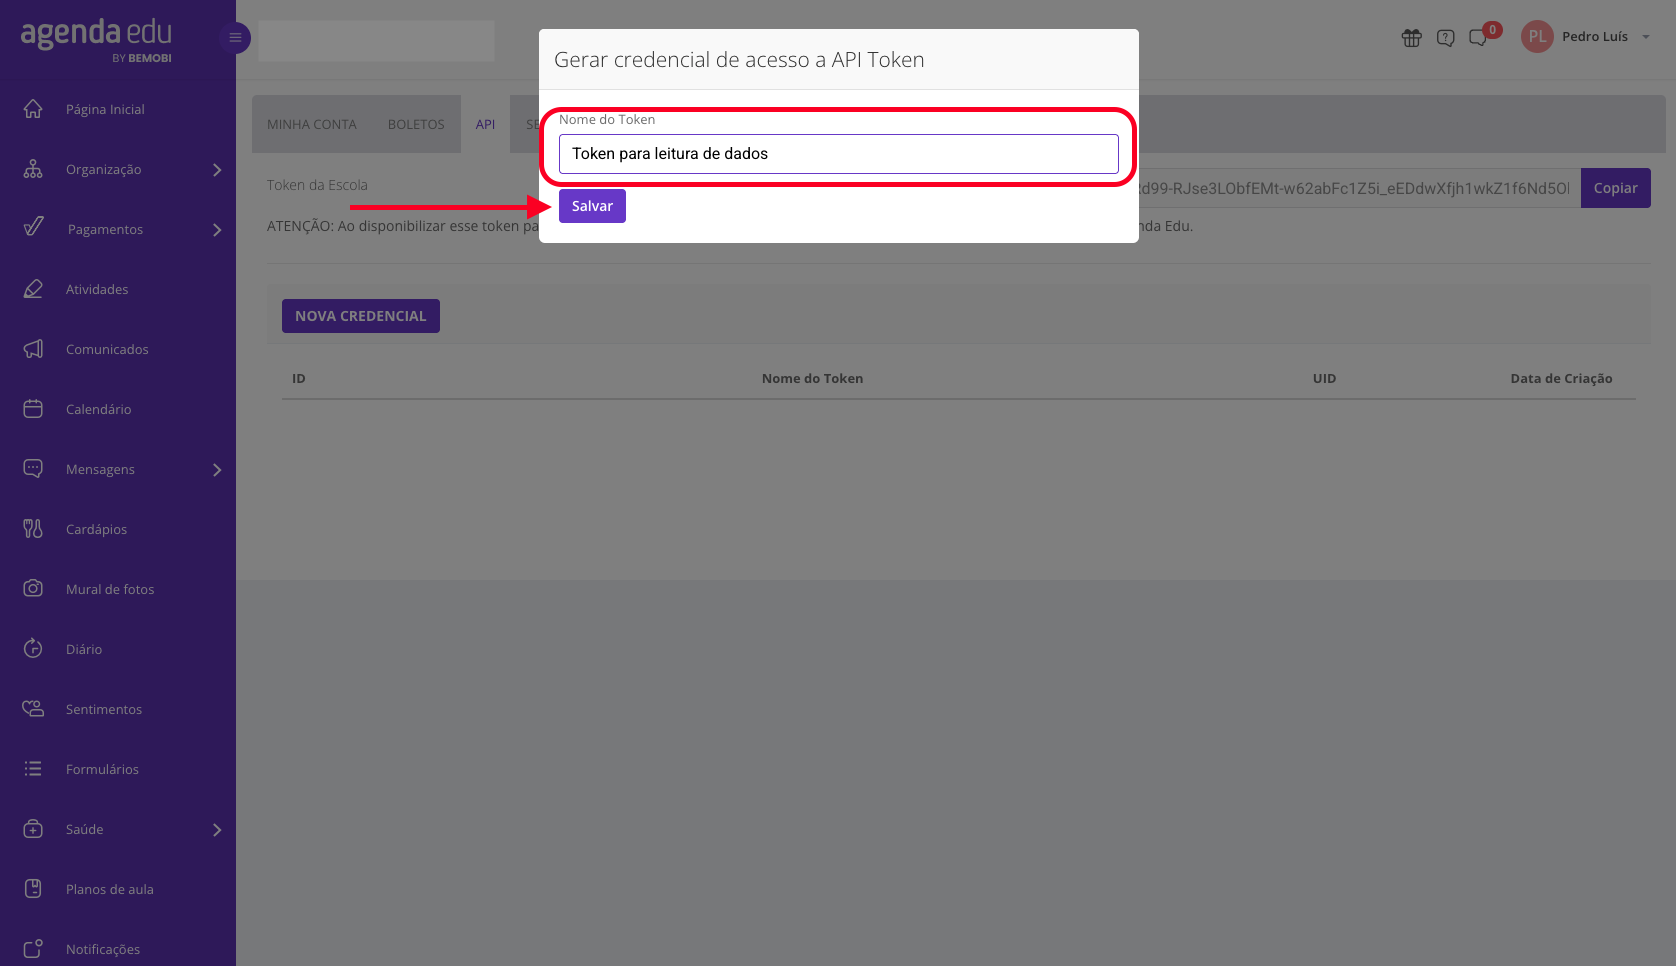Collapse the sidebar with the hamburger icon
Viewport: 1676px width, 966px height.
235,38
